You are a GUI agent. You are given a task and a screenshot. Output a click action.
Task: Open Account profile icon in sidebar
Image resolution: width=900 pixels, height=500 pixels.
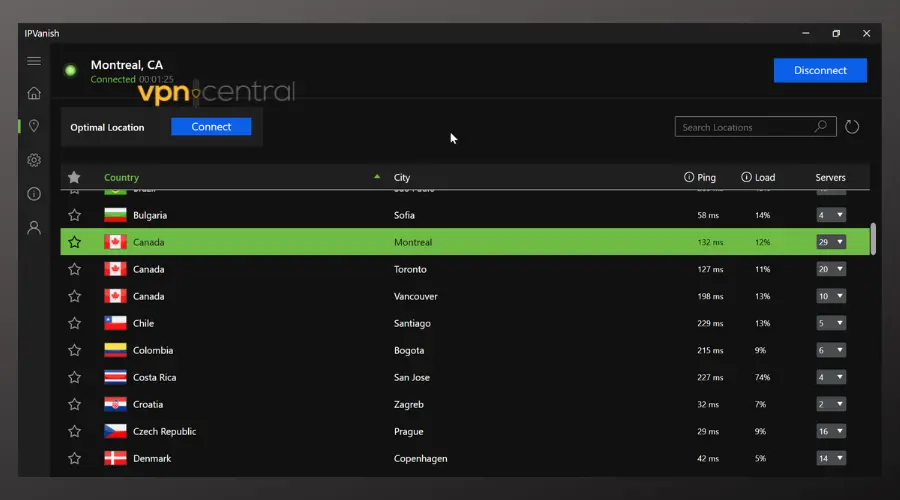[34, 227]
